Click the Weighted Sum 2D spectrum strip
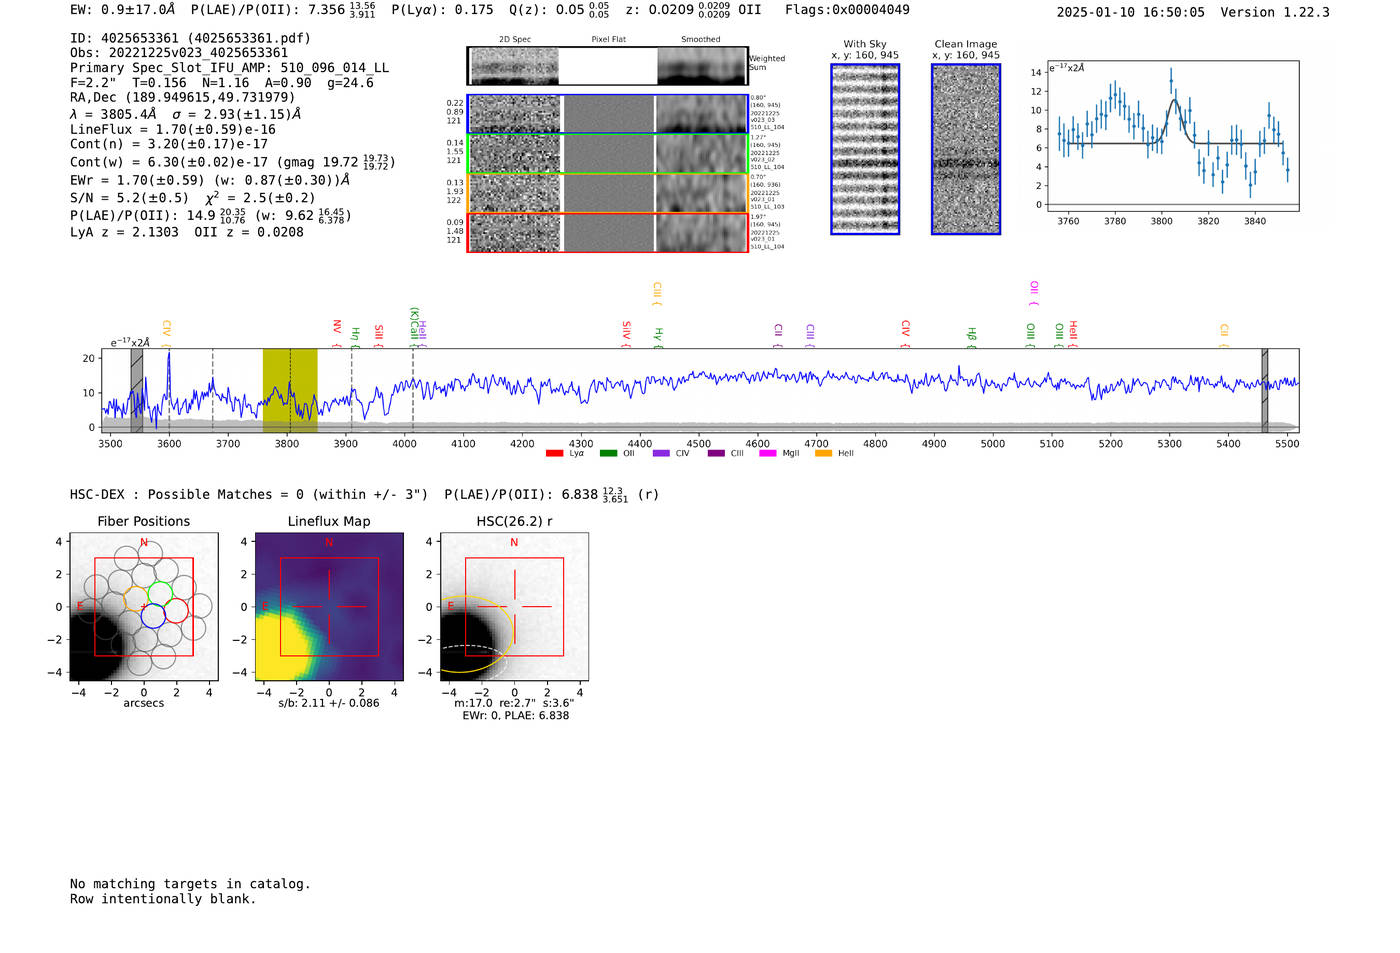Screen dimensions: 1400x953 (x=607, y=66)
